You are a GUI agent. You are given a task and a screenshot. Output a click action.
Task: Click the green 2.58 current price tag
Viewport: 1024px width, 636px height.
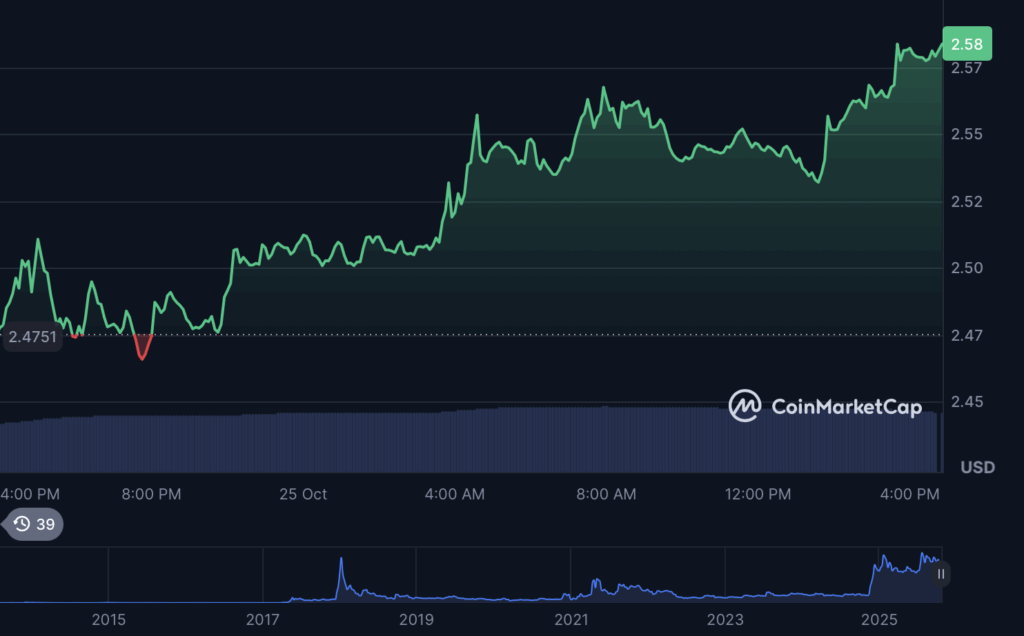coord(966,44)
